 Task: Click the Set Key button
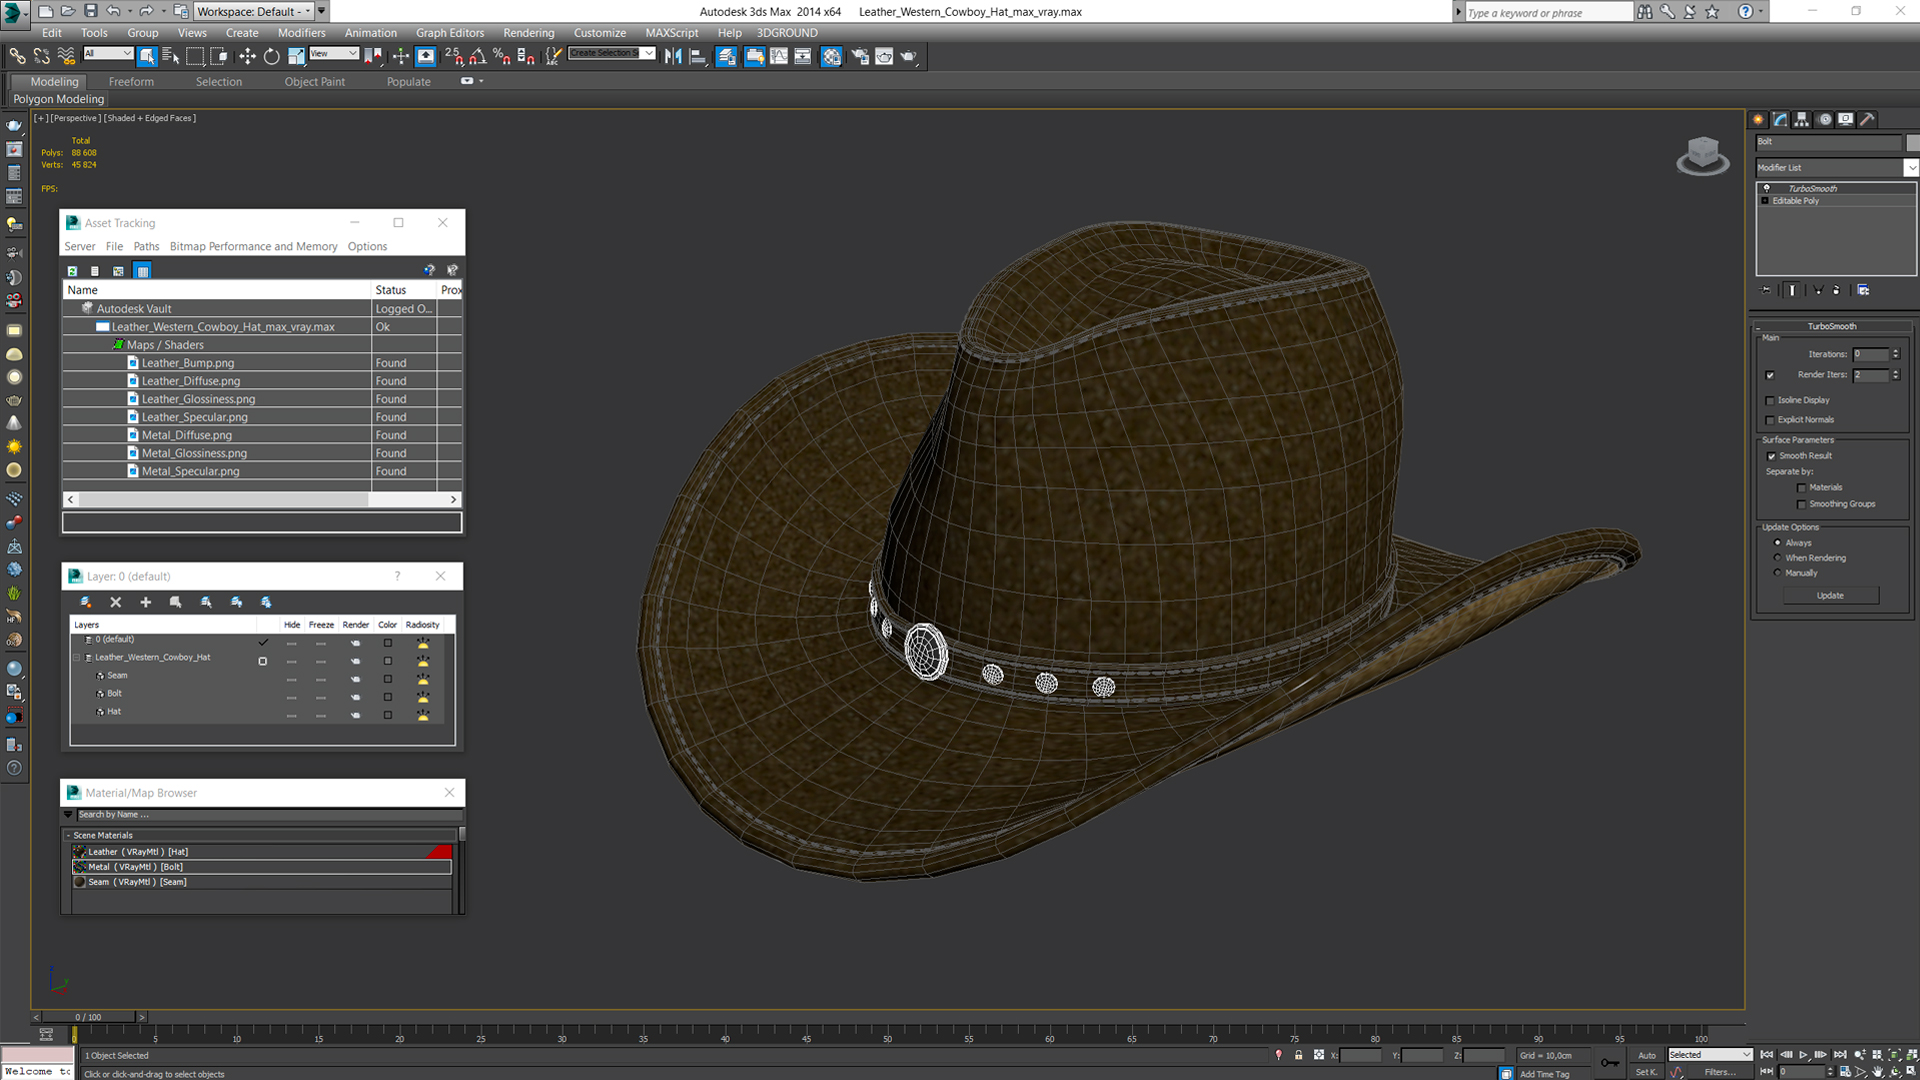(1646, 1072)
